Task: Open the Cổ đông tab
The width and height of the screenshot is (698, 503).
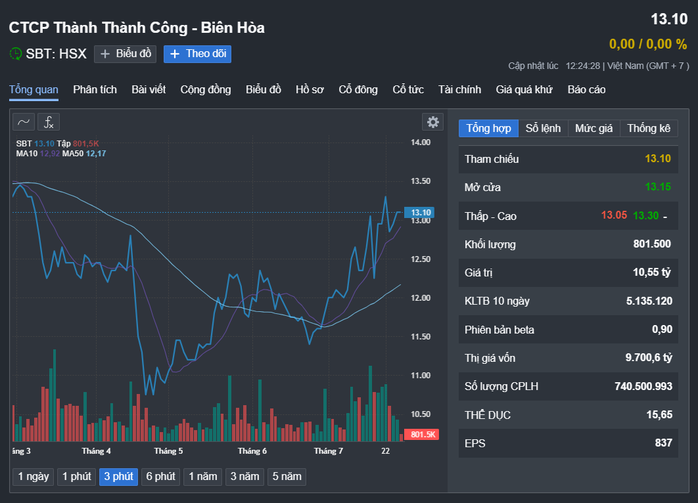Action: [358, 90]
